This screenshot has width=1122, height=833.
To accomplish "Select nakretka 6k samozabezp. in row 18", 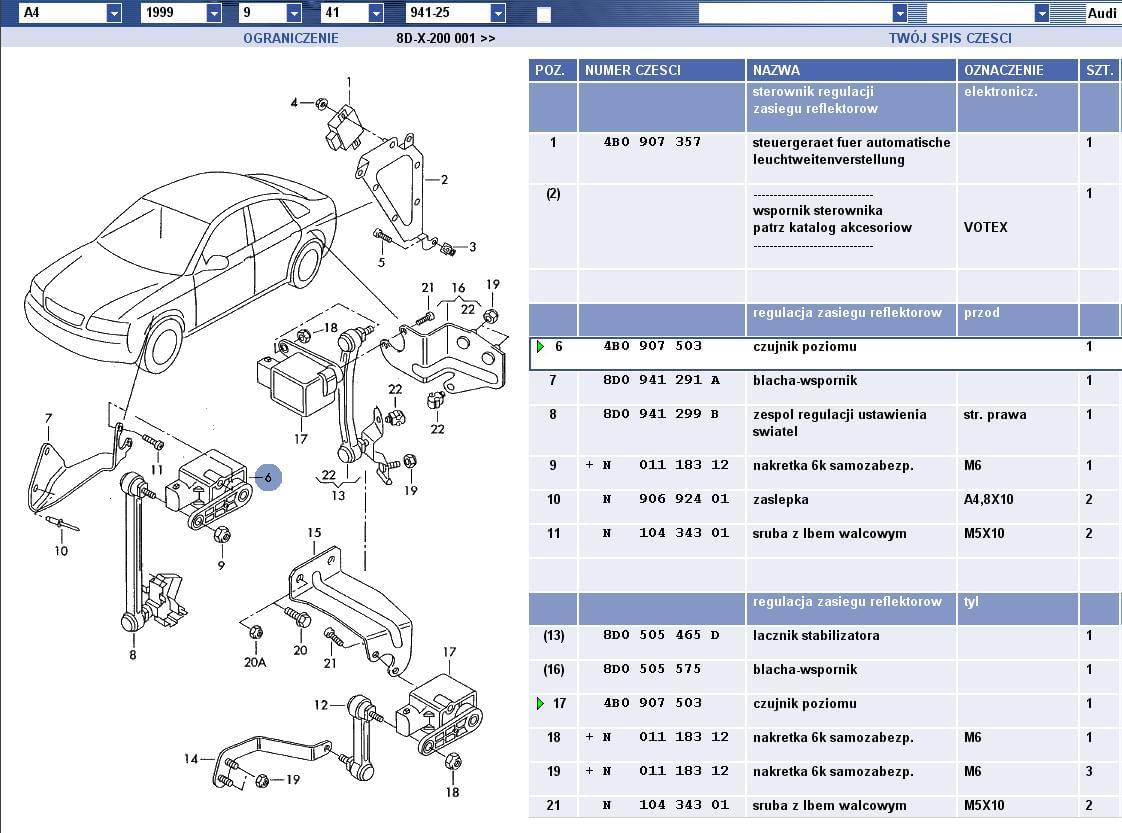I will [833, 737].
